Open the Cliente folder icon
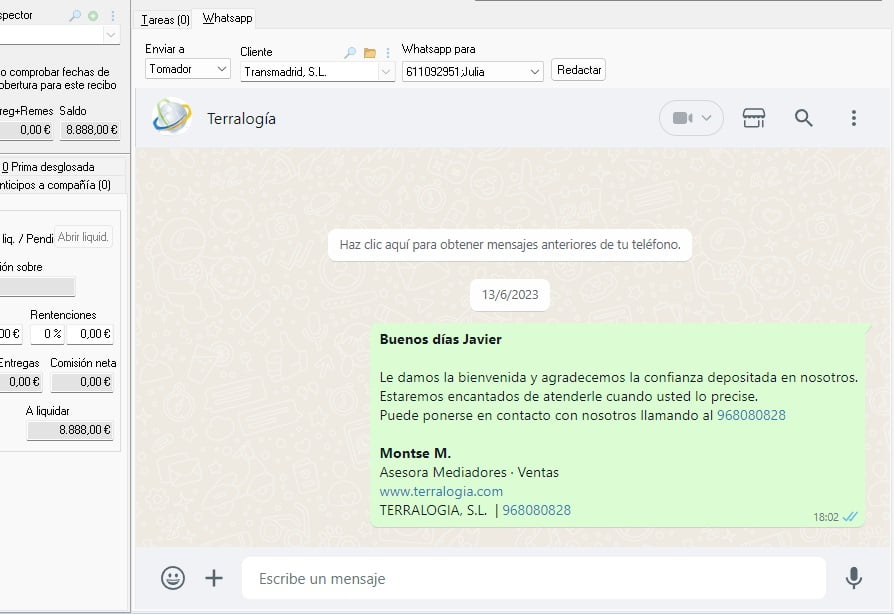Viewport: 894px width, 614px height. point(369,53)
